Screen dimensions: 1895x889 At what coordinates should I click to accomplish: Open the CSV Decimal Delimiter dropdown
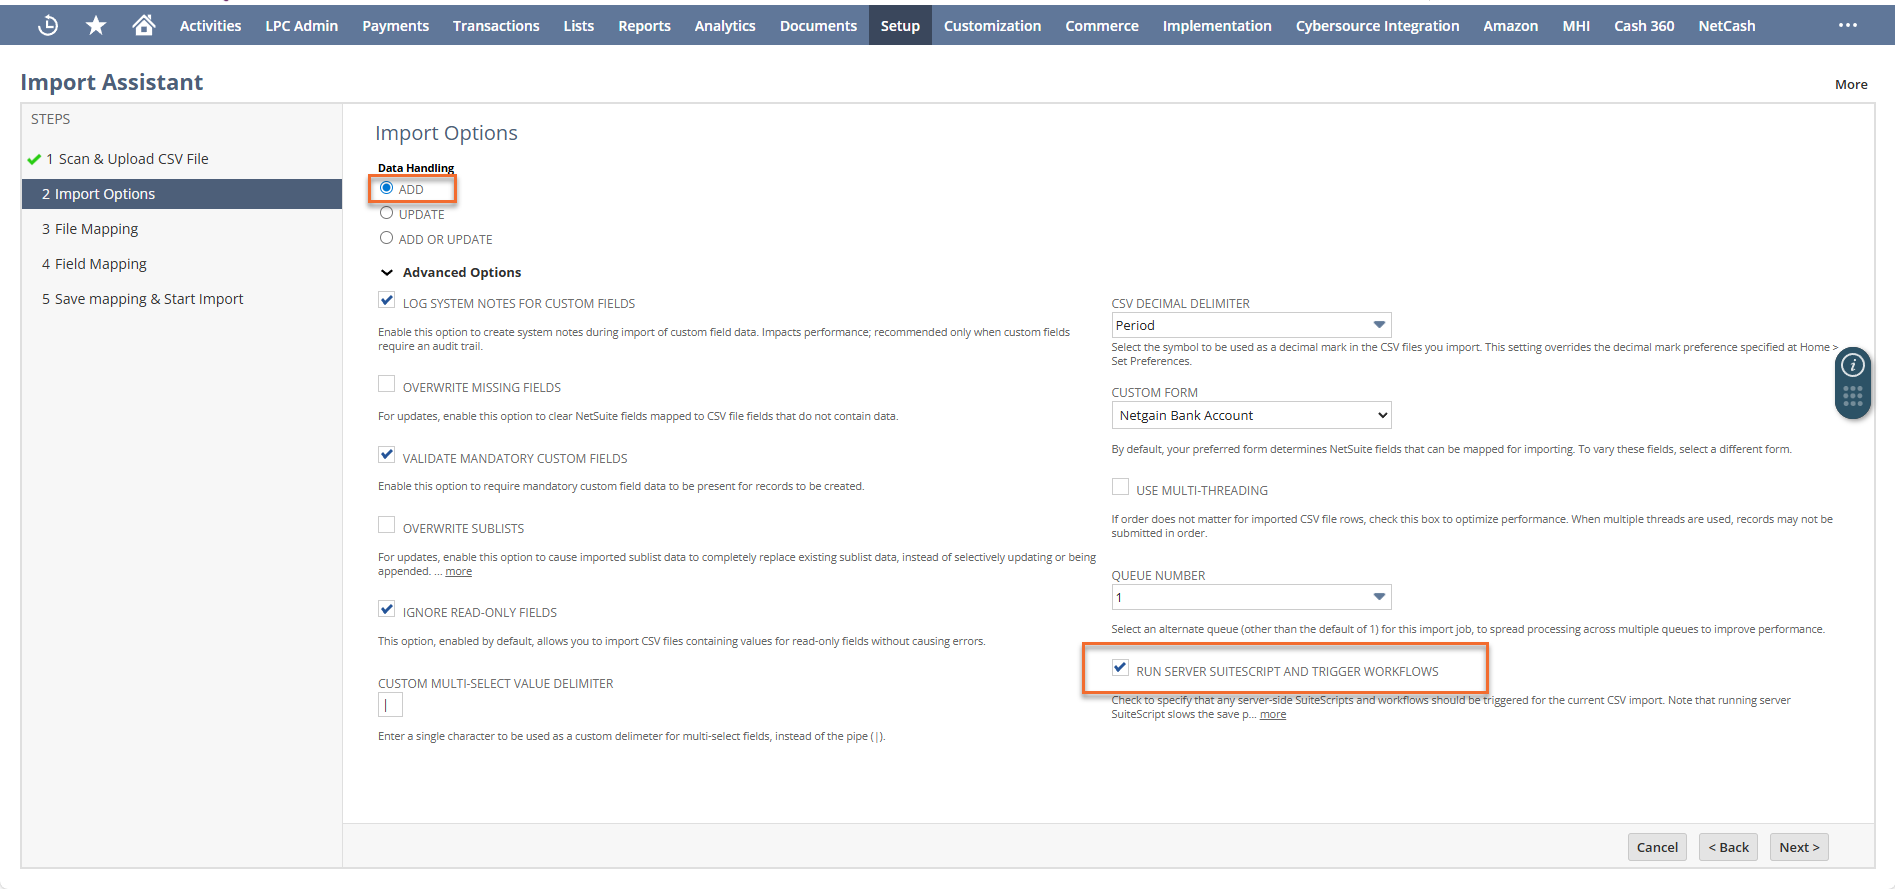coord(1251,325)
